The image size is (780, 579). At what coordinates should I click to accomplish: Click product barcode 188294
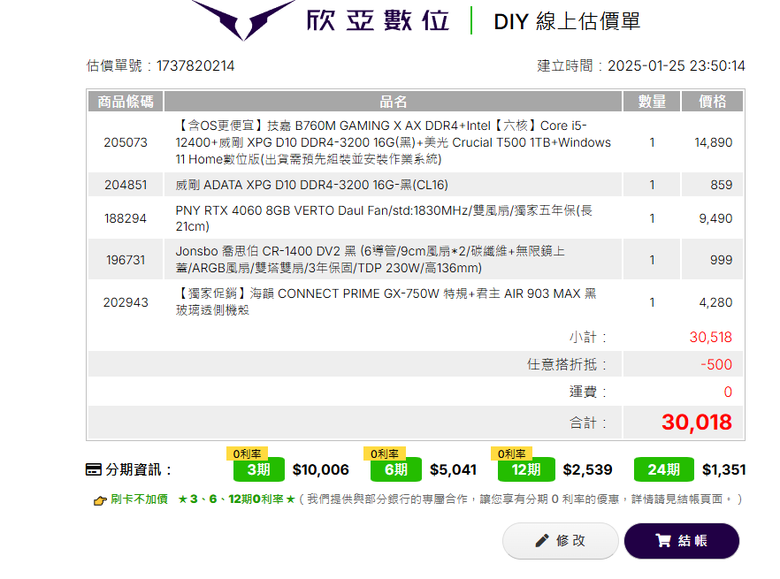coord(125,218)
